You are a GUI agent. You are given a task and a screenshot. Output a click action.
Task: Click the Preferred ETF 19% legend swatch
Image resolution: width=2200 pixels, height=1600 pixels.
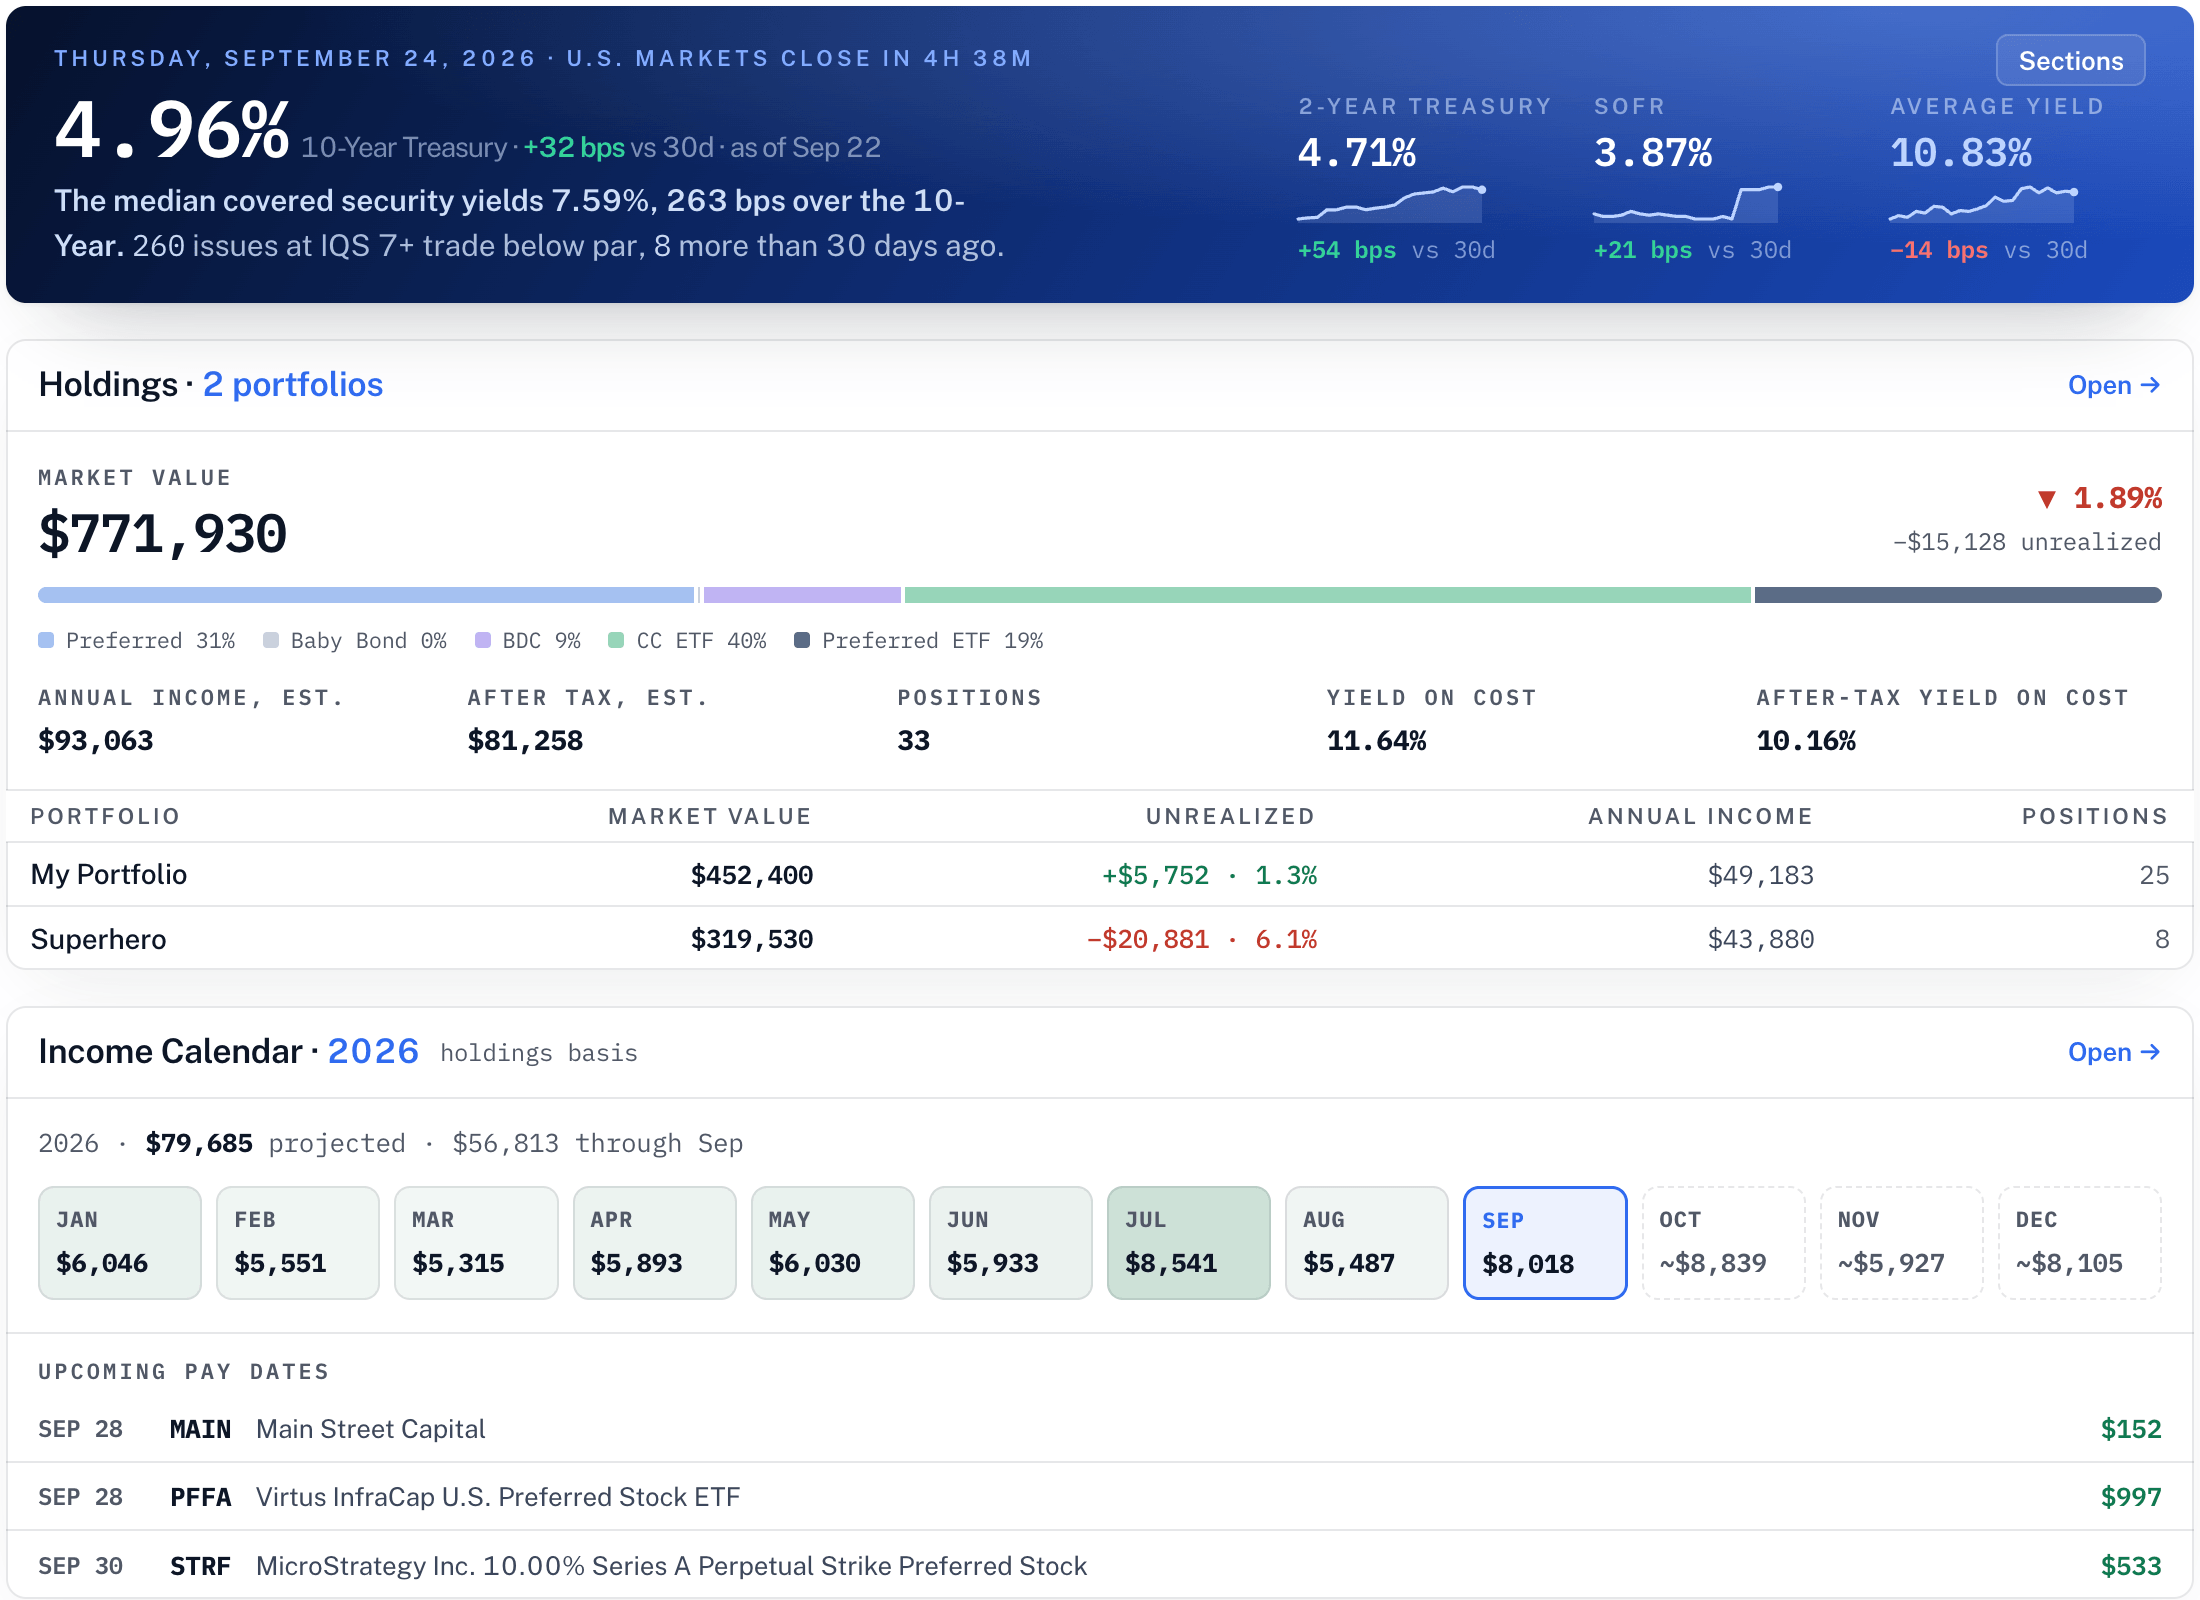802,640
